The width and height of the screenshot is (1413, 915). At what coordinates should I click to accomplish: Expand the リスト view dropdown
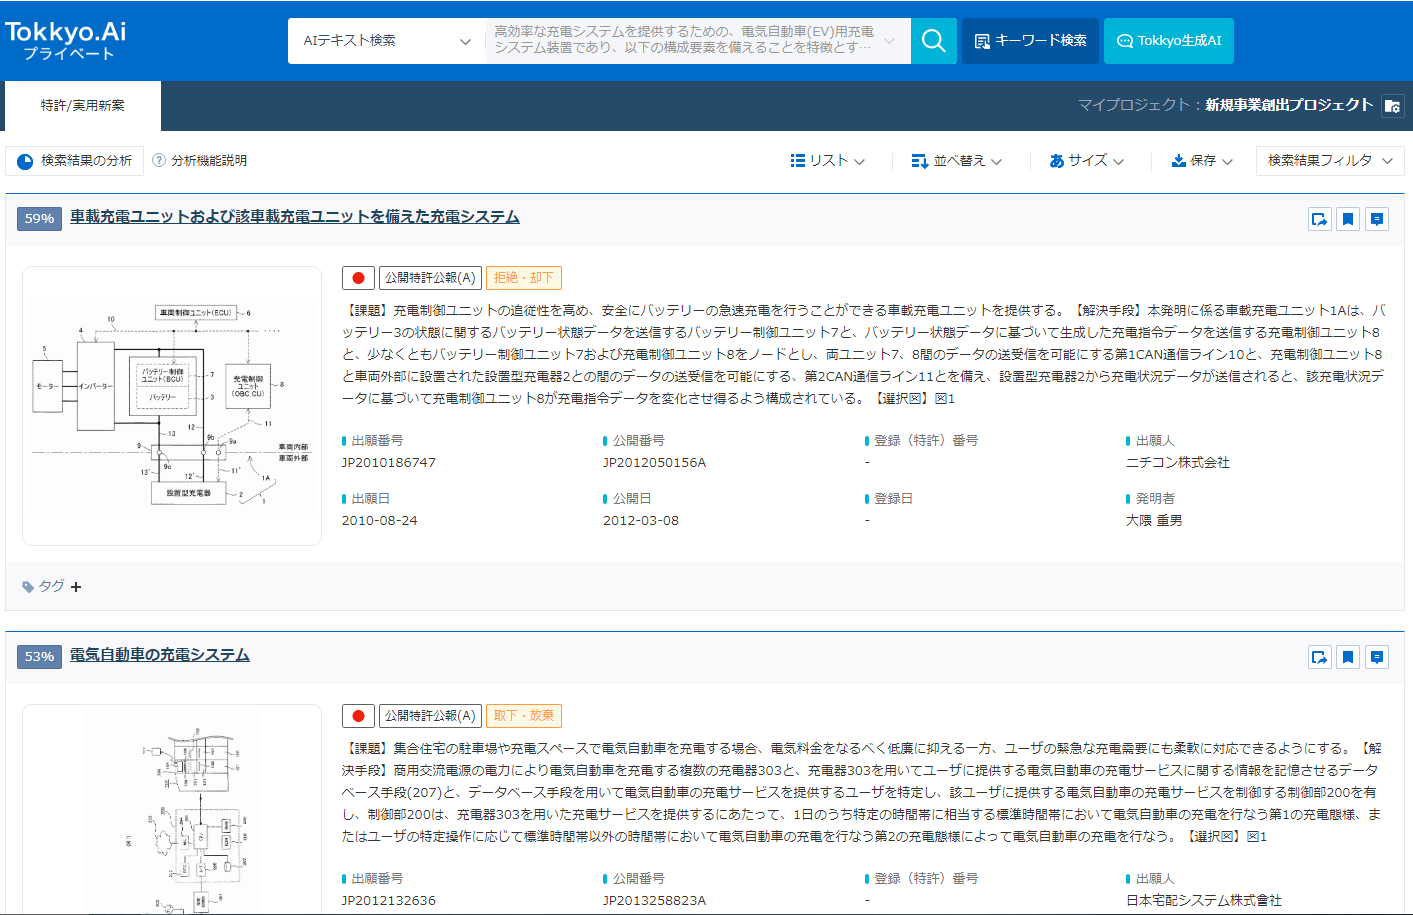(x=827, y=160)
